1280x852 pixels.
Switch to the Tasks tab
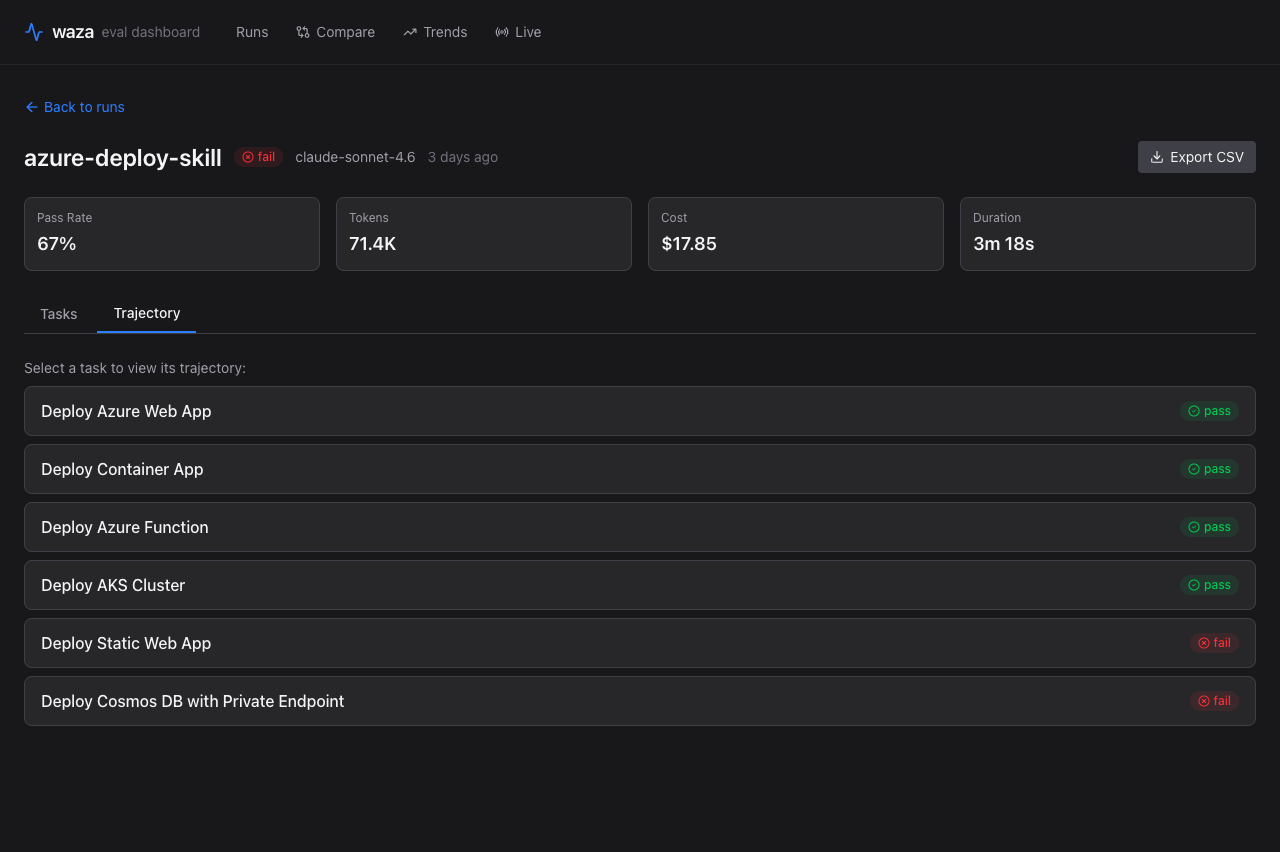coord(59,314)
